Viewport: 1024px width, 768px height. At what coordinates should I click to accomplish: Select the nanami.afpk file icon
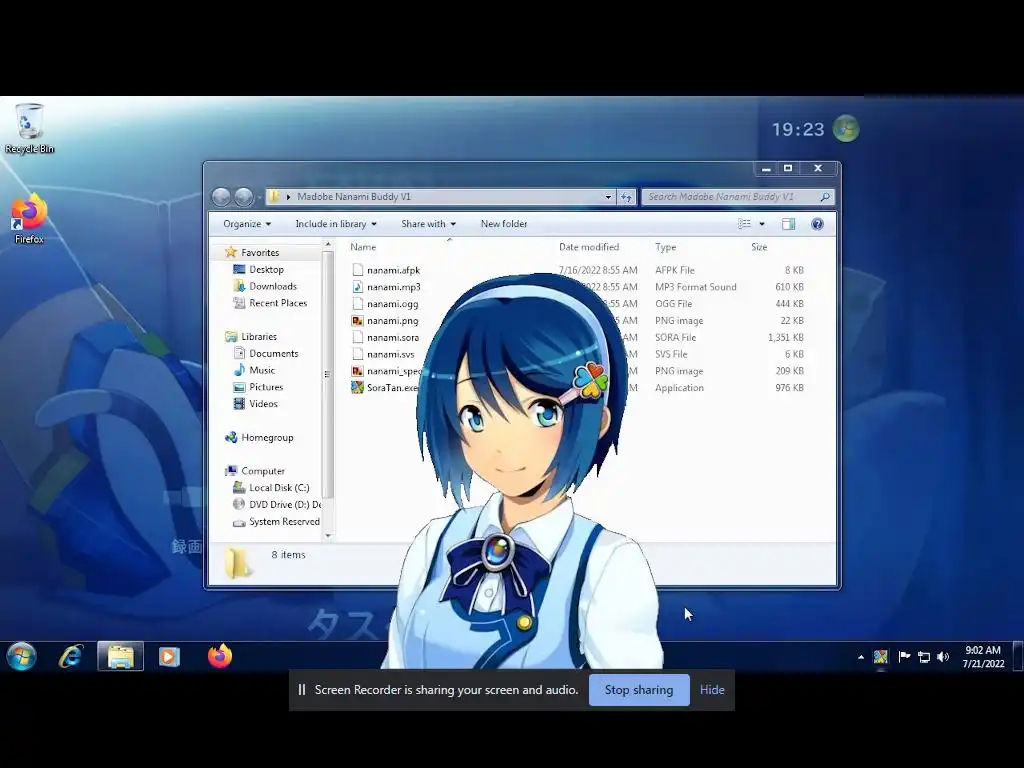pyautogui.click(x=357, y=270)
